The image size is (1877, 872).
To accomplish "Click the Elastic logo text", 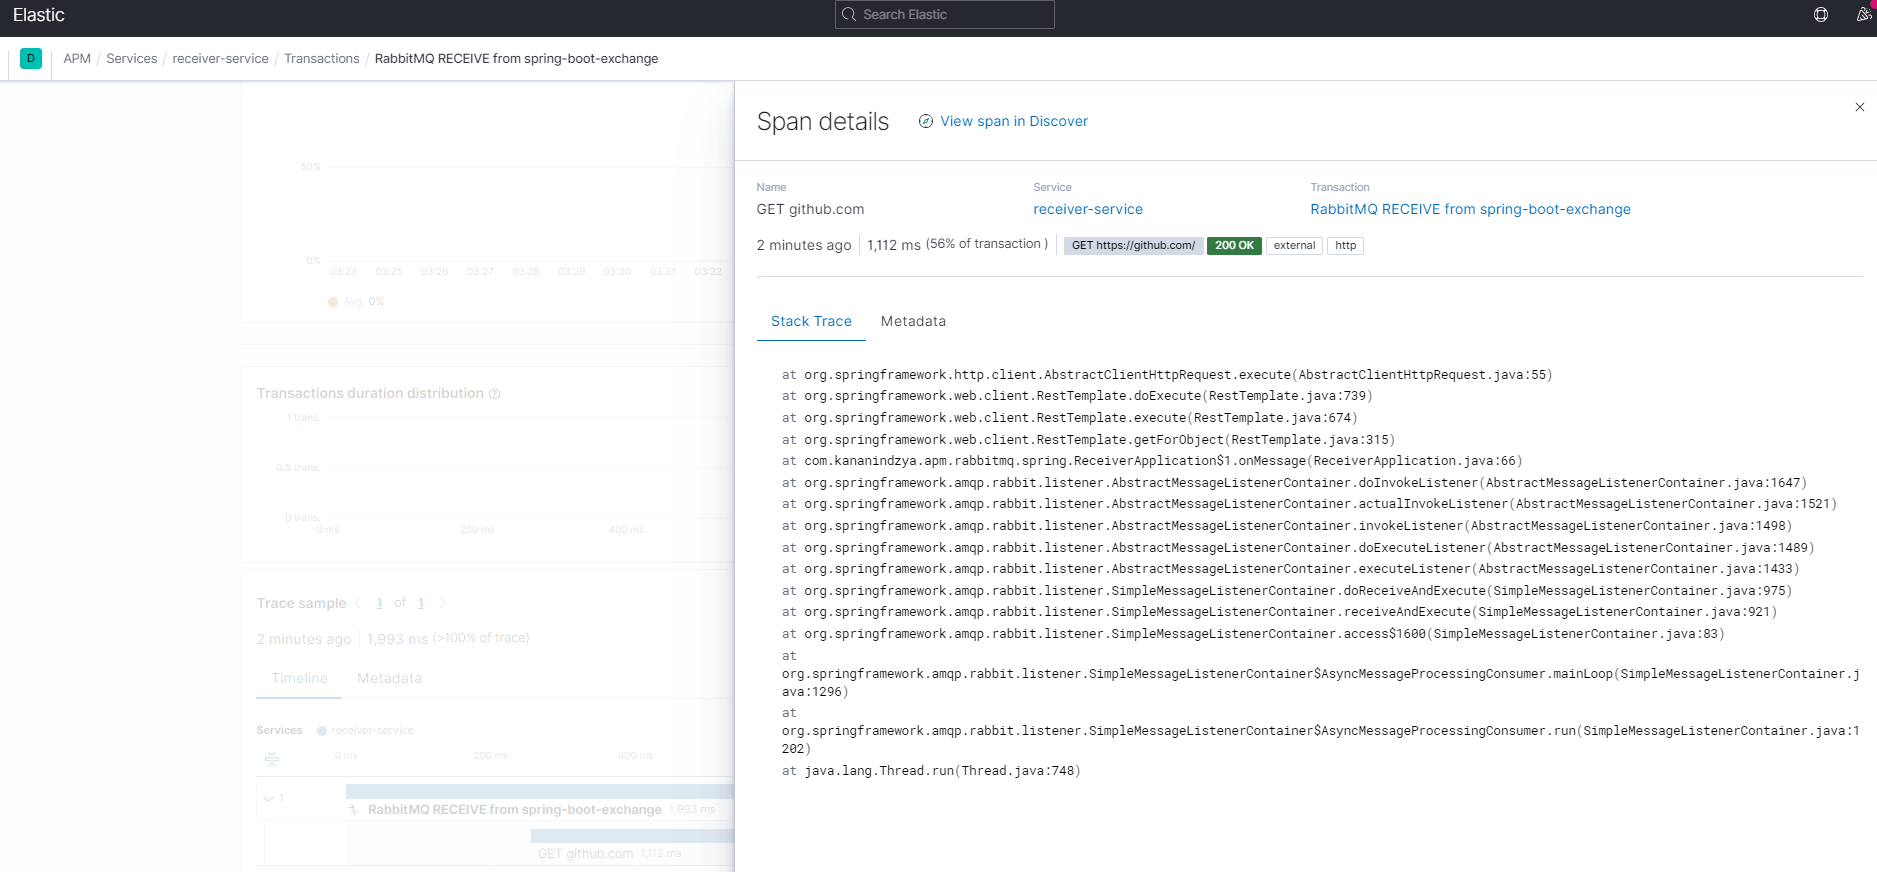I will coord(39,15).
